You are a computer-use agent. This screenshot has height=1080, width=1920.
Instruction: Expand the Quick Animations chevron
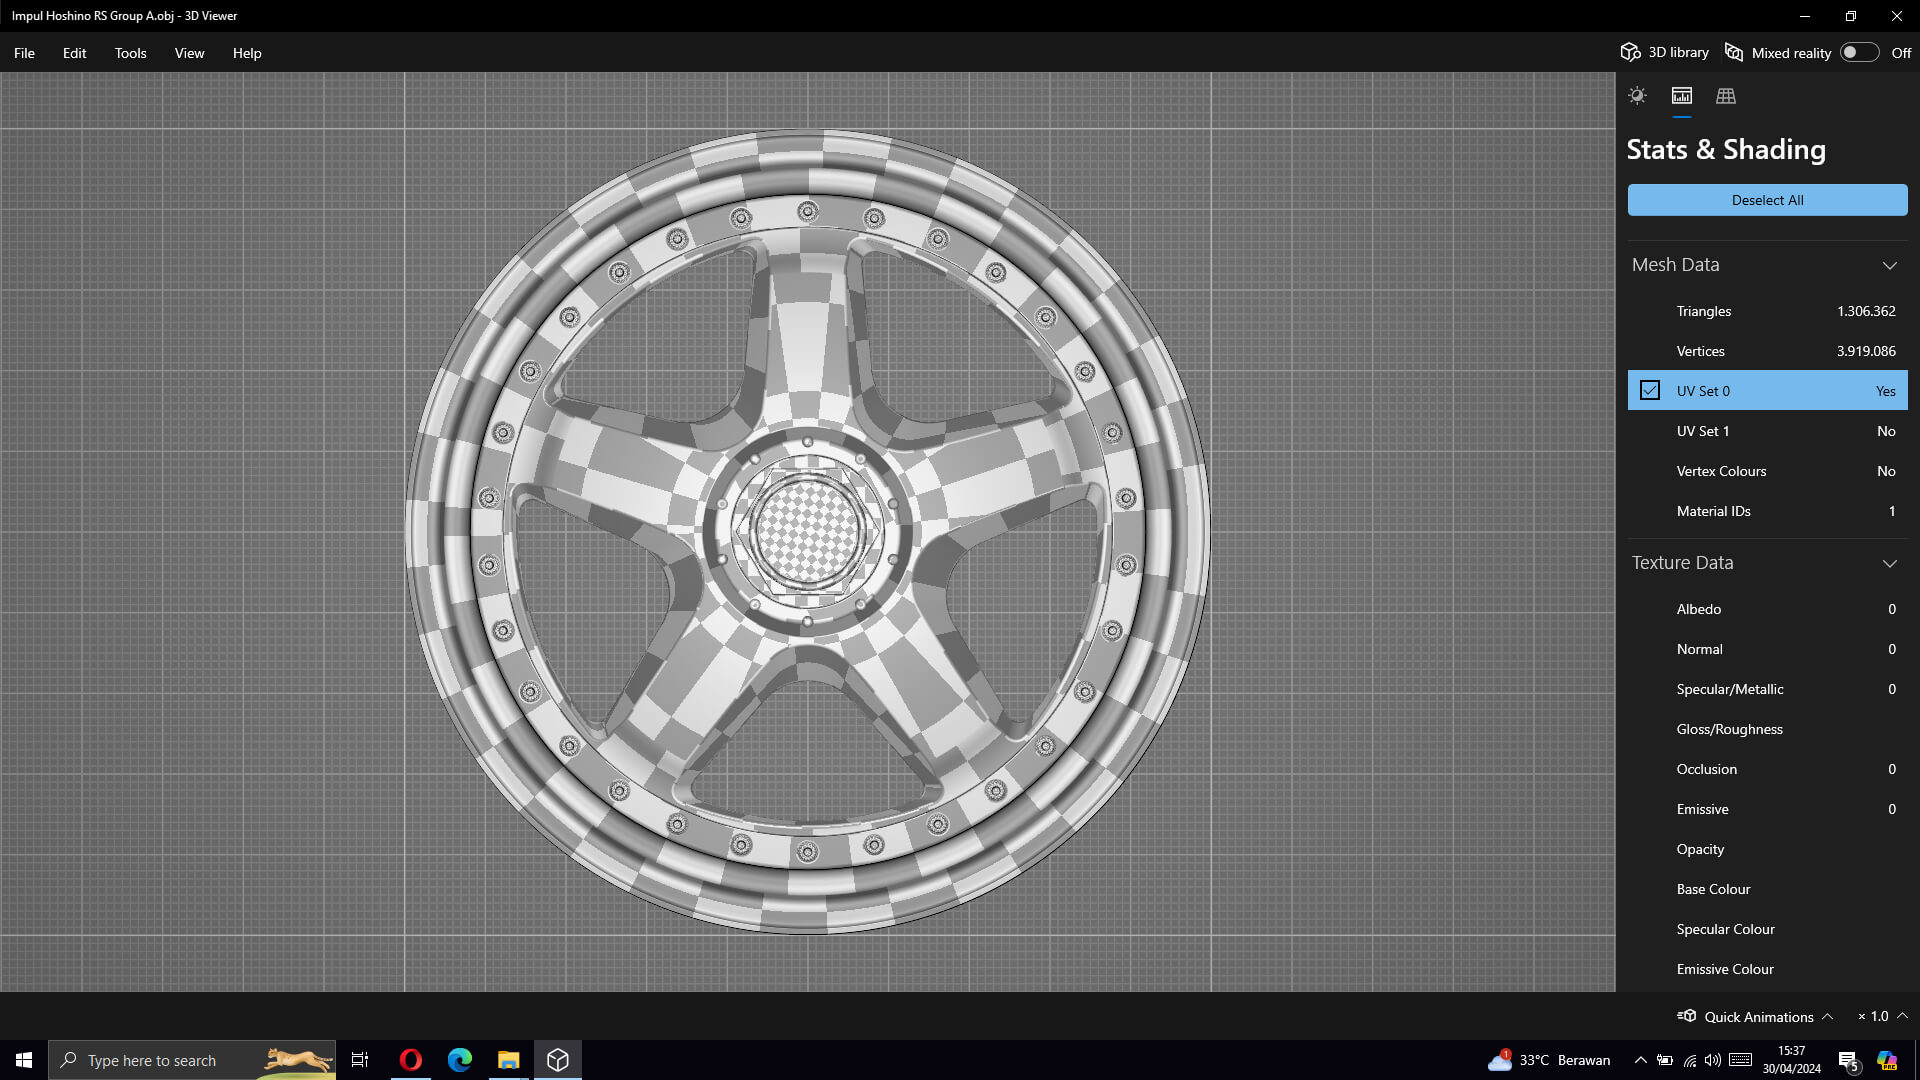tap(1827, 1016)
